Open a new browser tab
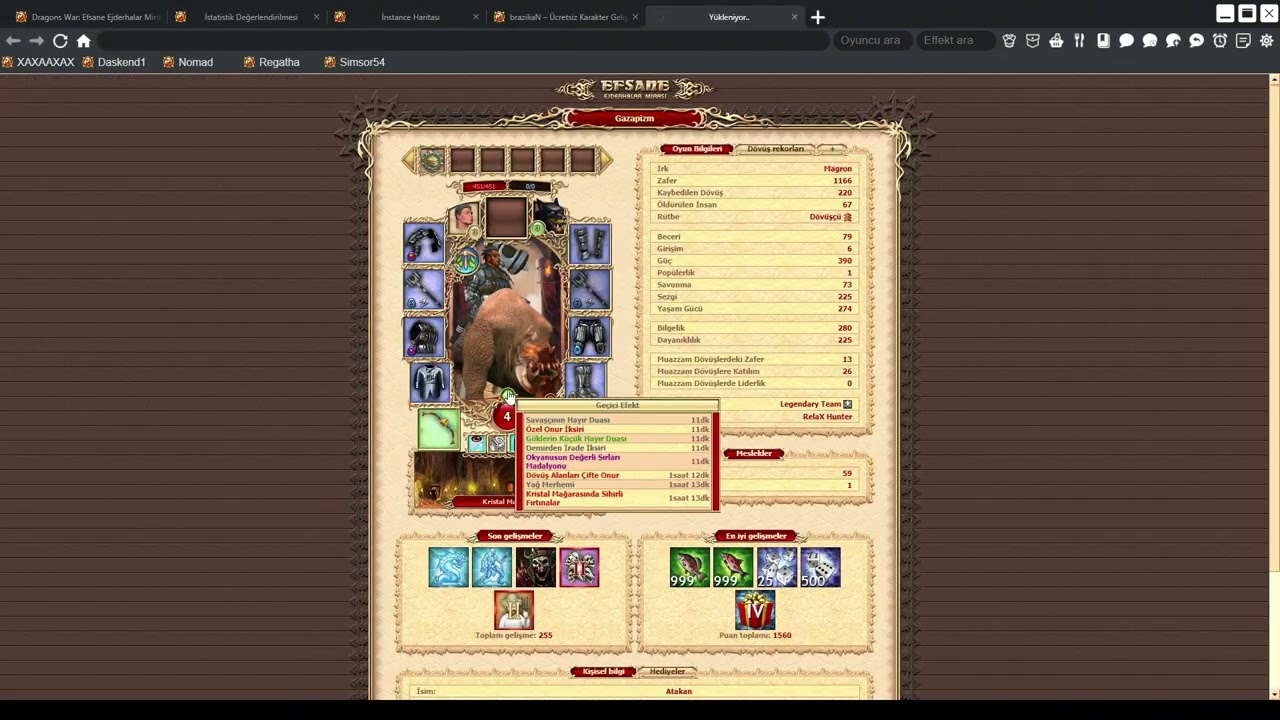The width and height of the screenshot is (1280, 720). pos(818,17)
